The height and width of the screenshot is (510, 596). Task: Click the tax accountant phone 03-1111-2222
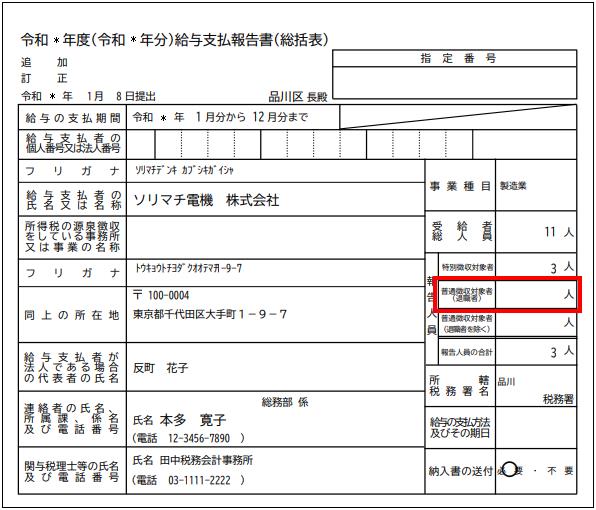pyautogui.click(x=199, y=480)
